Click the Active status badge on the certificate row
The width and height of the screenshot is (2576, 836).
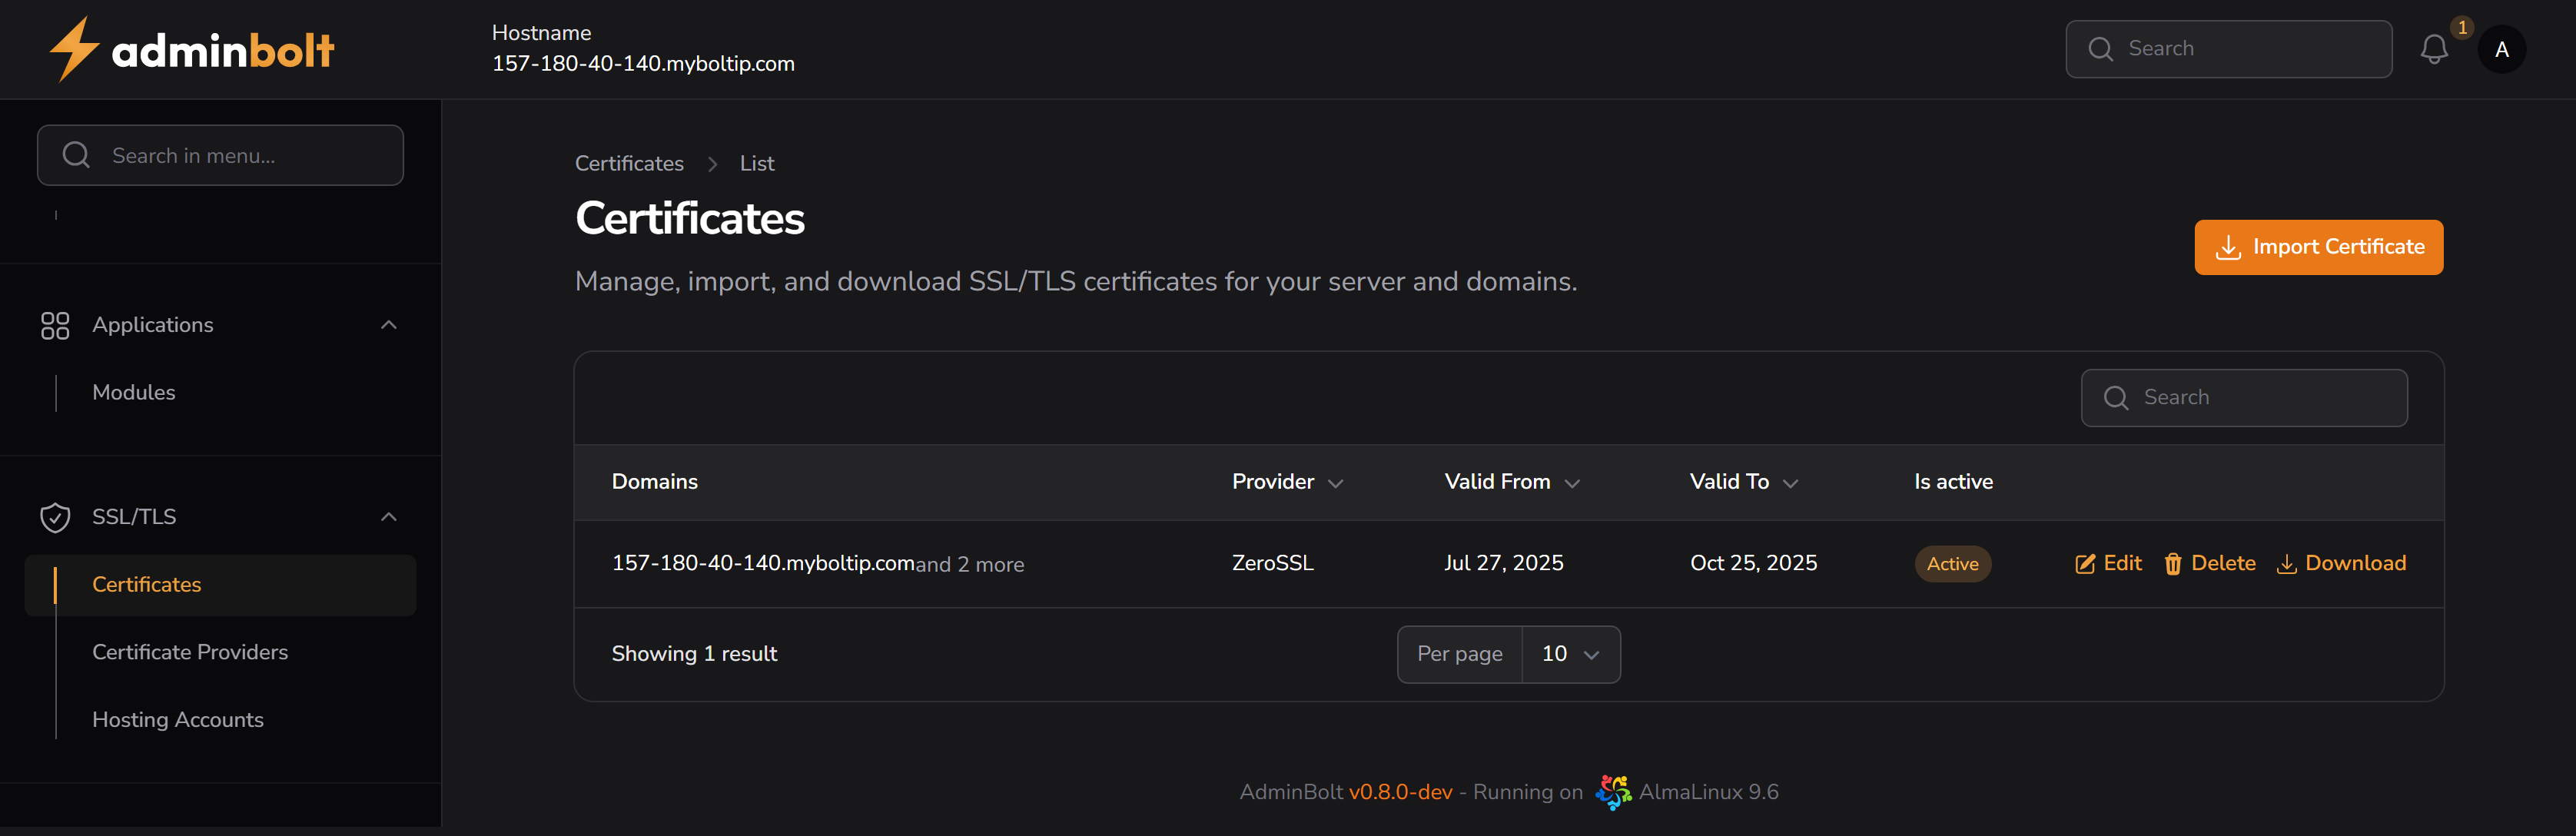pos(1952,563)
